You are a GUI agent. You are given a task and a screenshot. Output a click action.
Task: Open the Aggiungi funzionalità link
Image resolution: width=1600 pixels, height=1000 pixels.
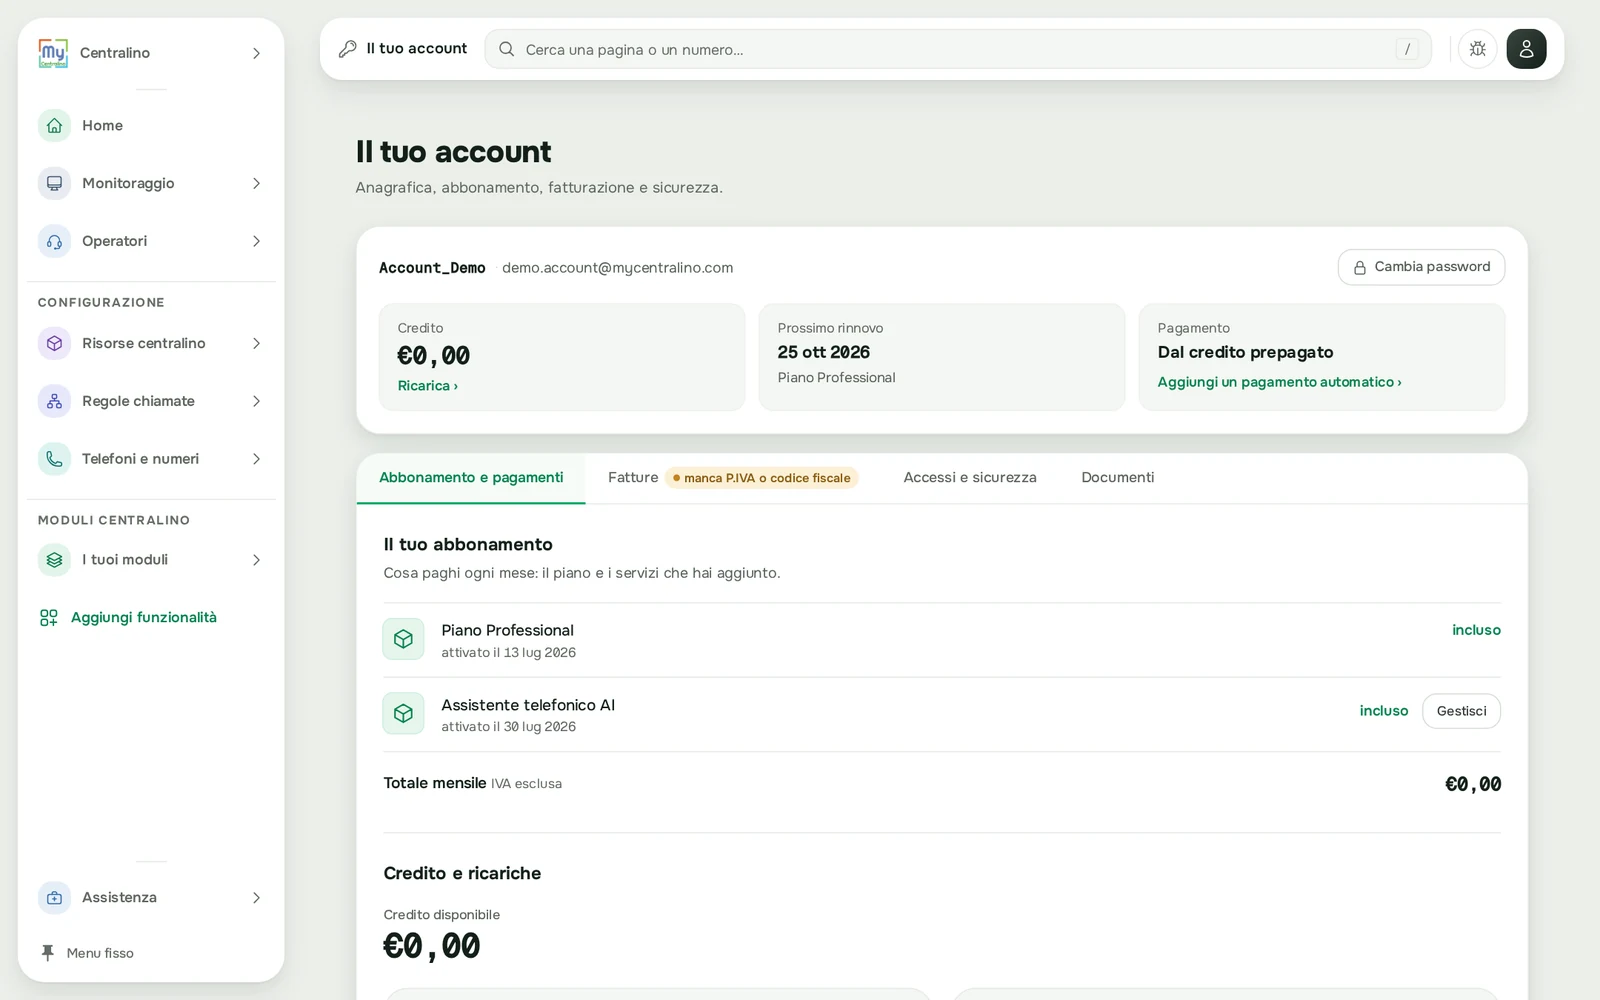pos(144,618)
